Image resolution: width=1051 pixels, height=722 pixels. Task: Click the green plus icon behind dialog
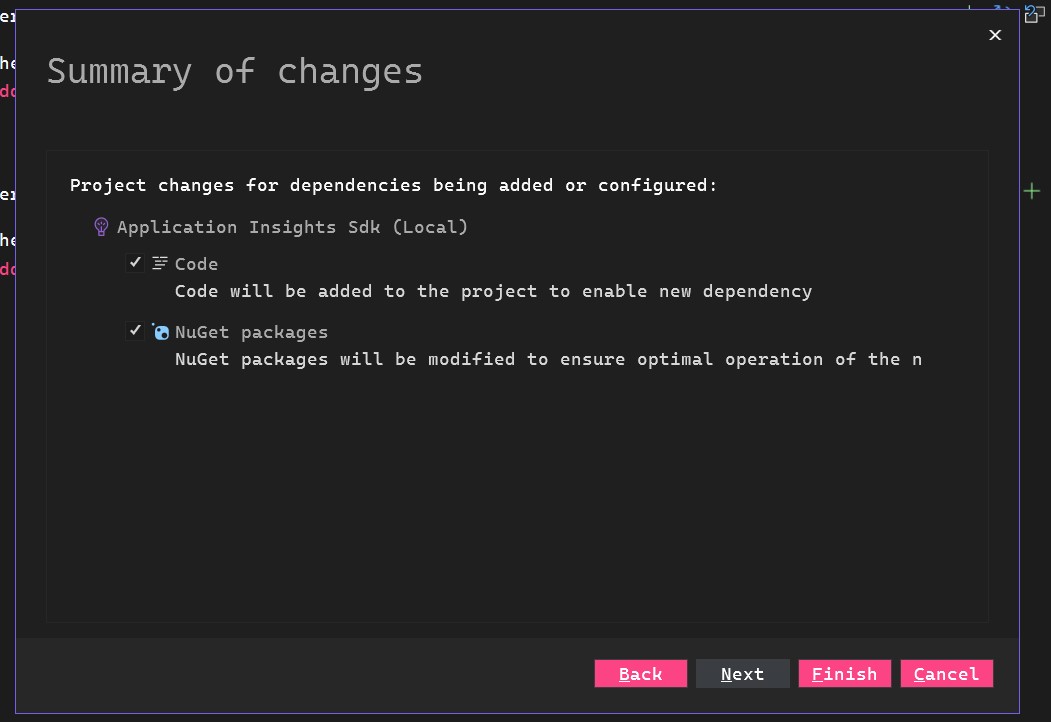click(x=1032, y=191)
